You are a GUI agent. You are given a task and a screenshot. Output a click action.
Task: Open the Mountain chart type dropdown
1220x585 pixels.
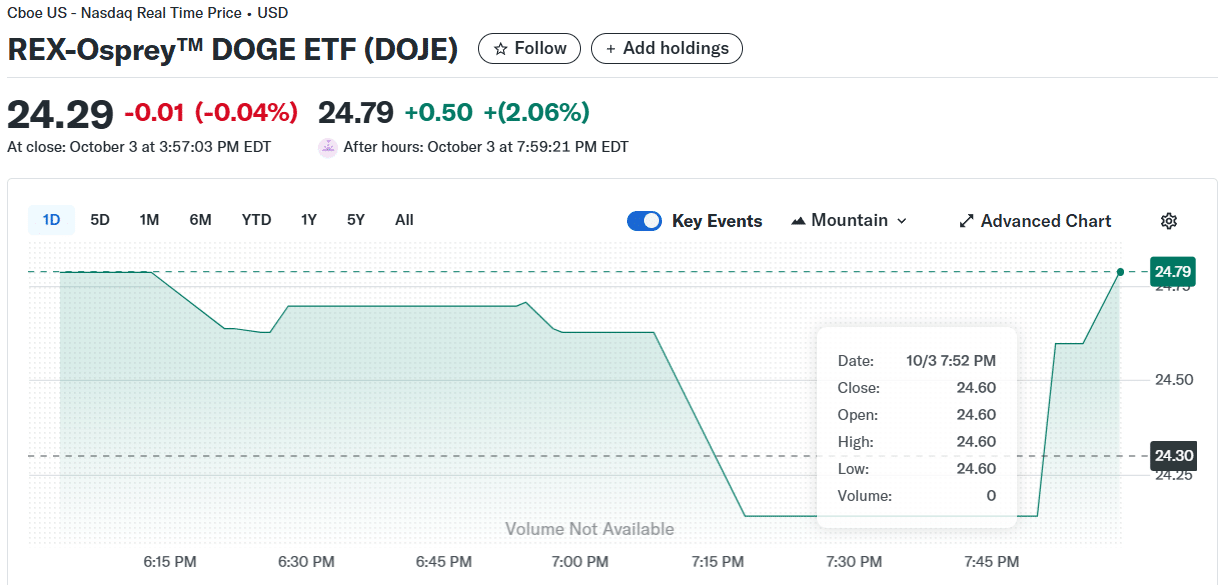pyautogui.click(x=849, y=220)
